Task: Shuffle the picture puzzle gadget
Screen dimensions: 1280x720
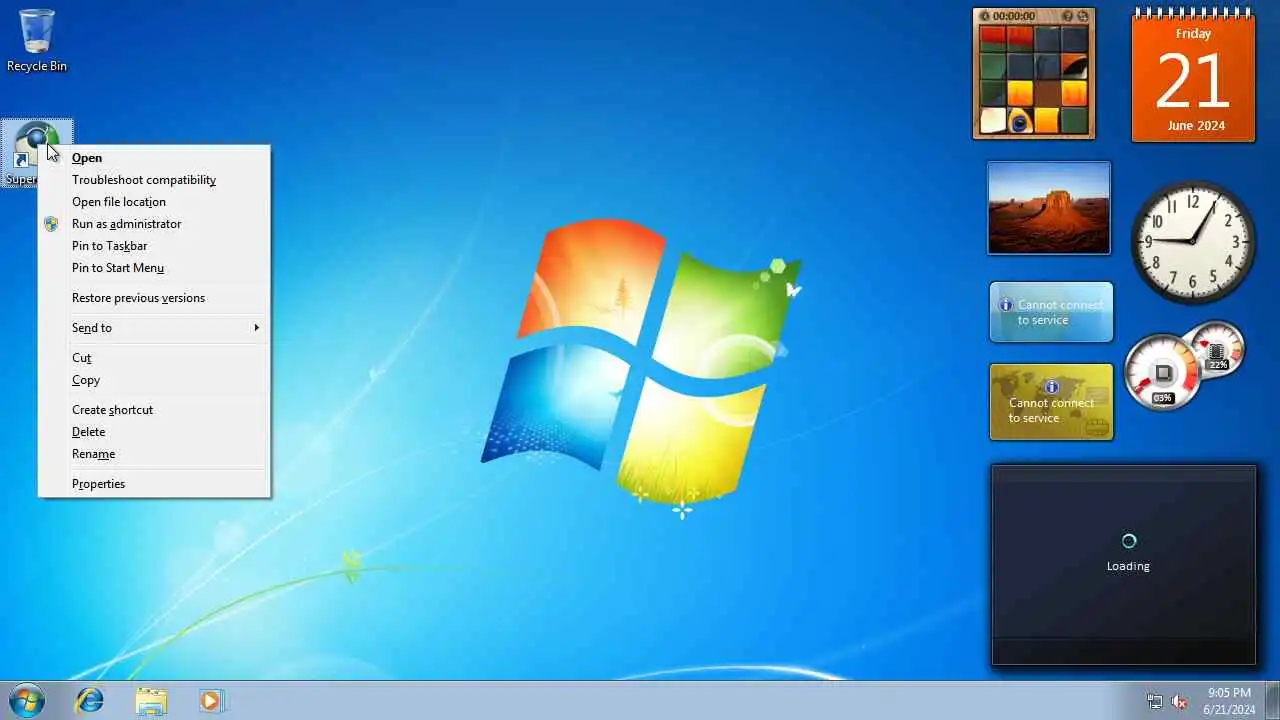Action: [x=1083, y=16]
